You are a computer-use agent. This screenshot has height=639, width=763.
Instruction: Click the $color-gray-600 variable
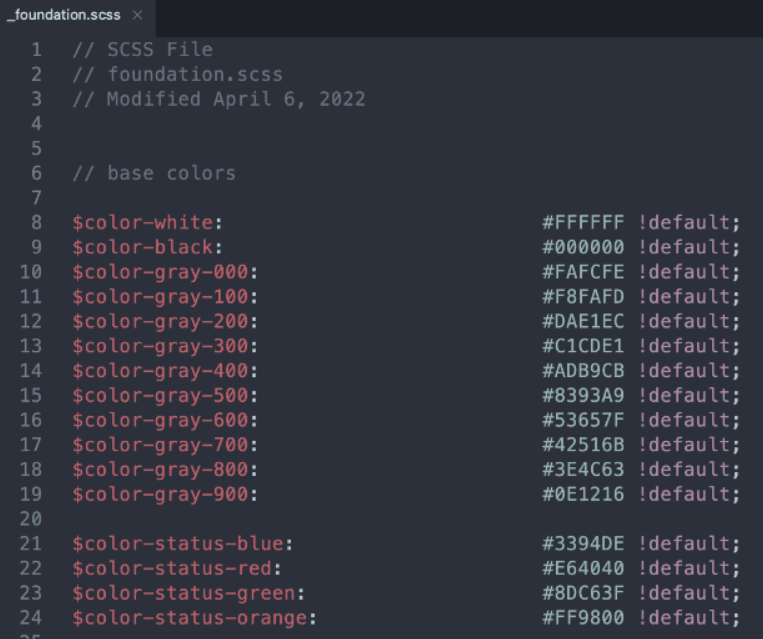160,420
